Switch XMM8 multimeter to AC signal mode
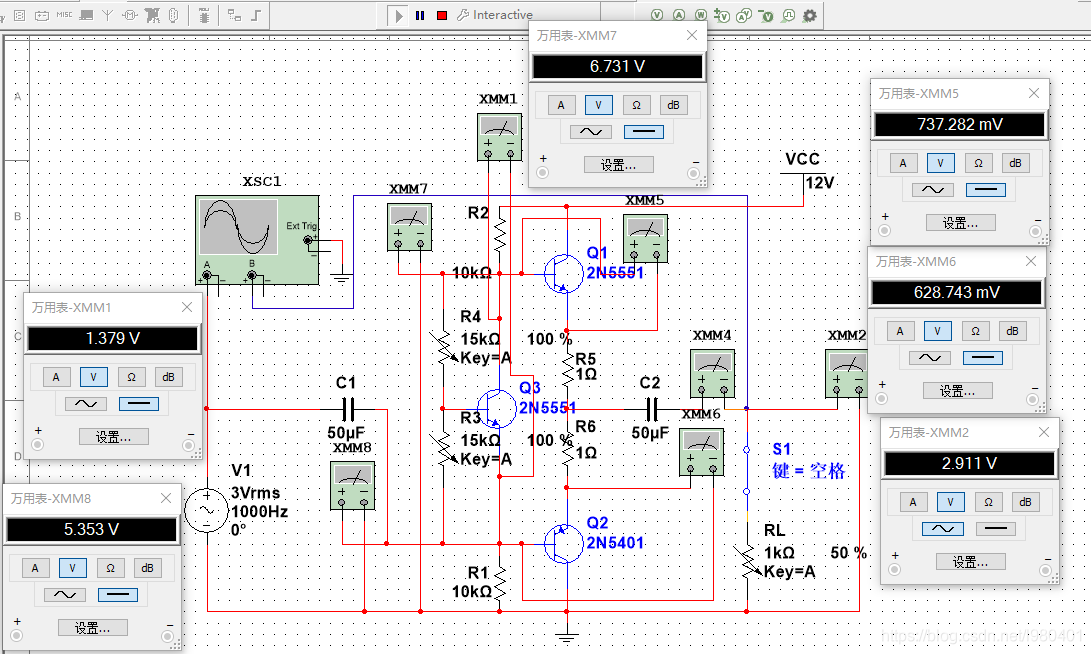 point(65,595)
